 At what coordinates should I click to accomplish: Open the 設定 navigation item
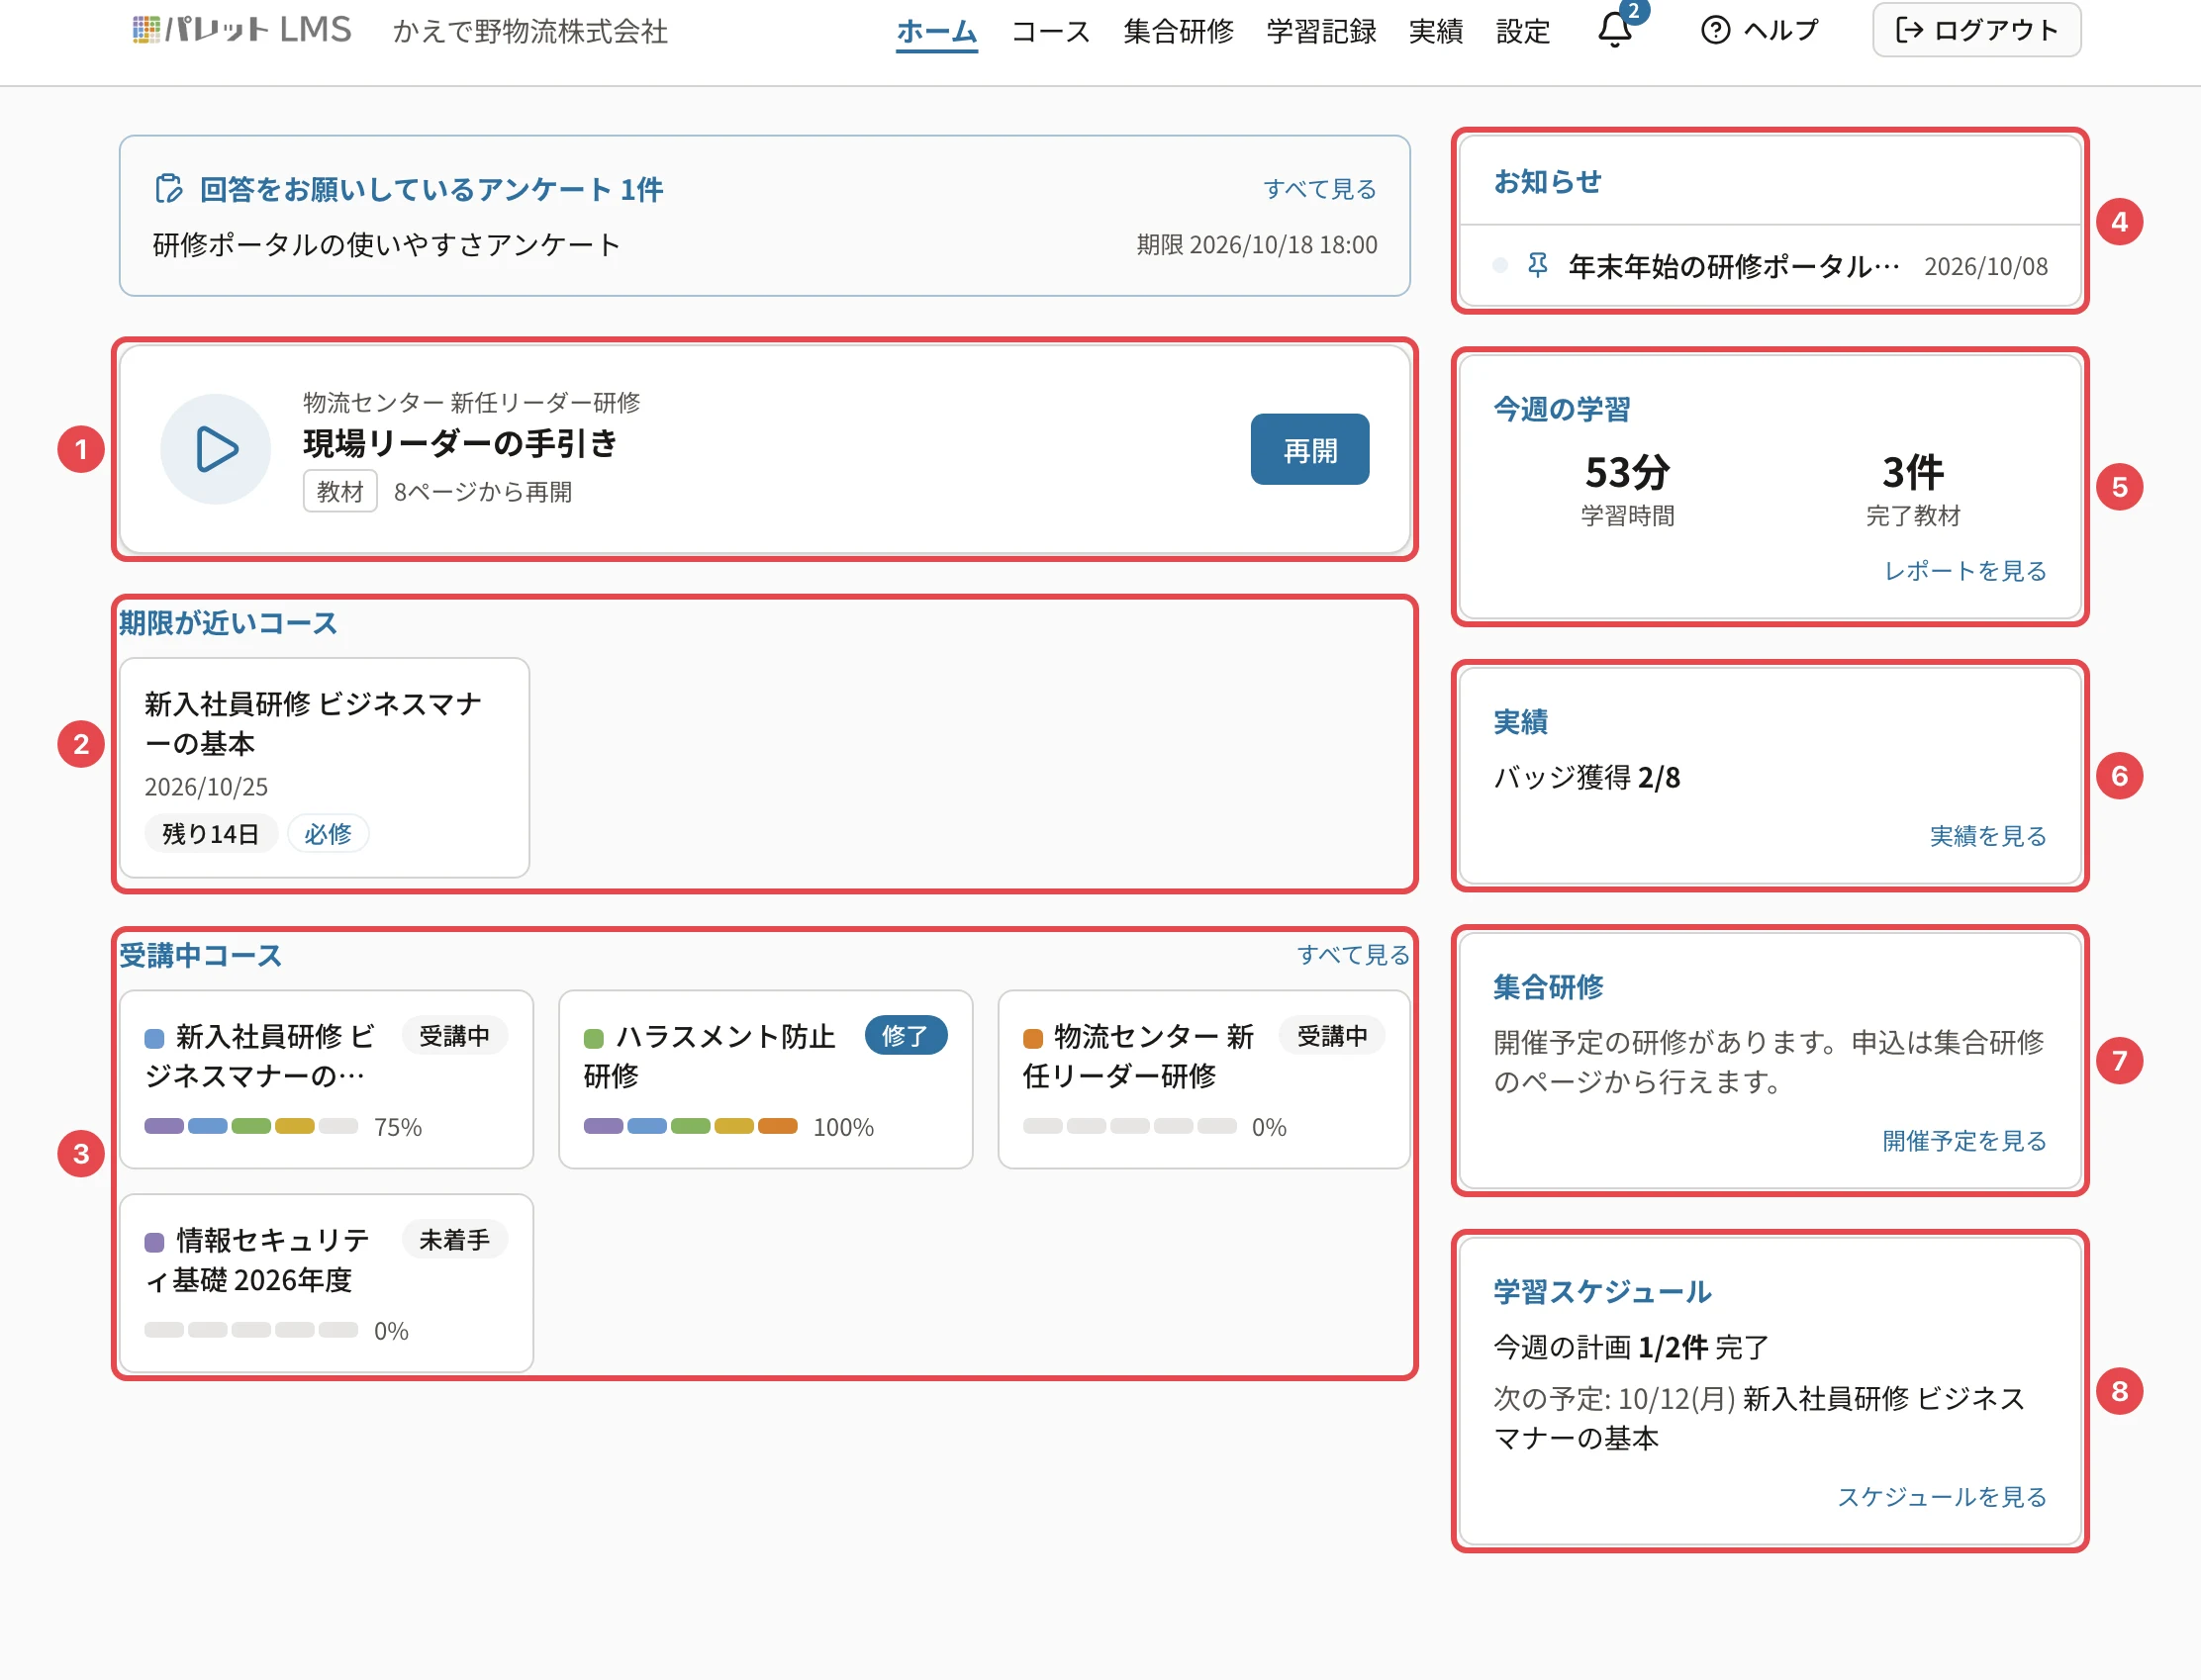[1523, 31]
